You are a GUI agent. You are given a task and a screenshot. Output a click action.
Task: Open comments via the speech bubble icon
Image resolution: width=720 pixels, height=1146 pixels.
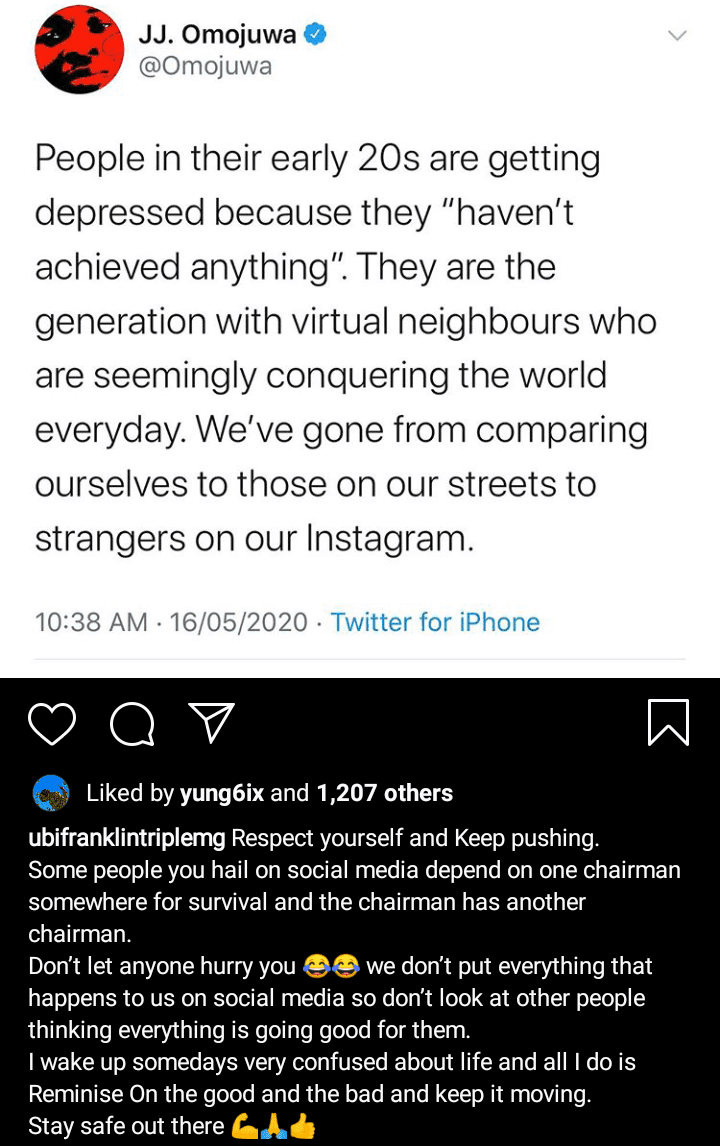click(x=131, y=723)
